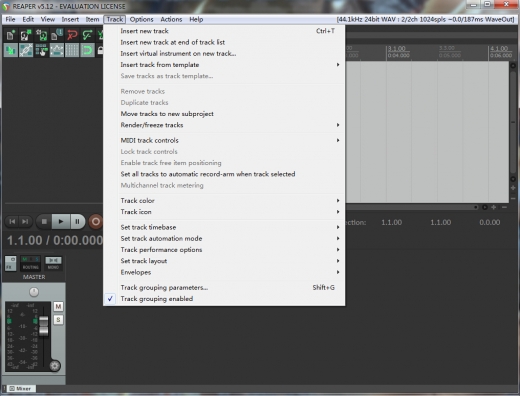Click the Open Project toolbar icon
Viewport: 520px width, 396px height.
coord(26,35)
